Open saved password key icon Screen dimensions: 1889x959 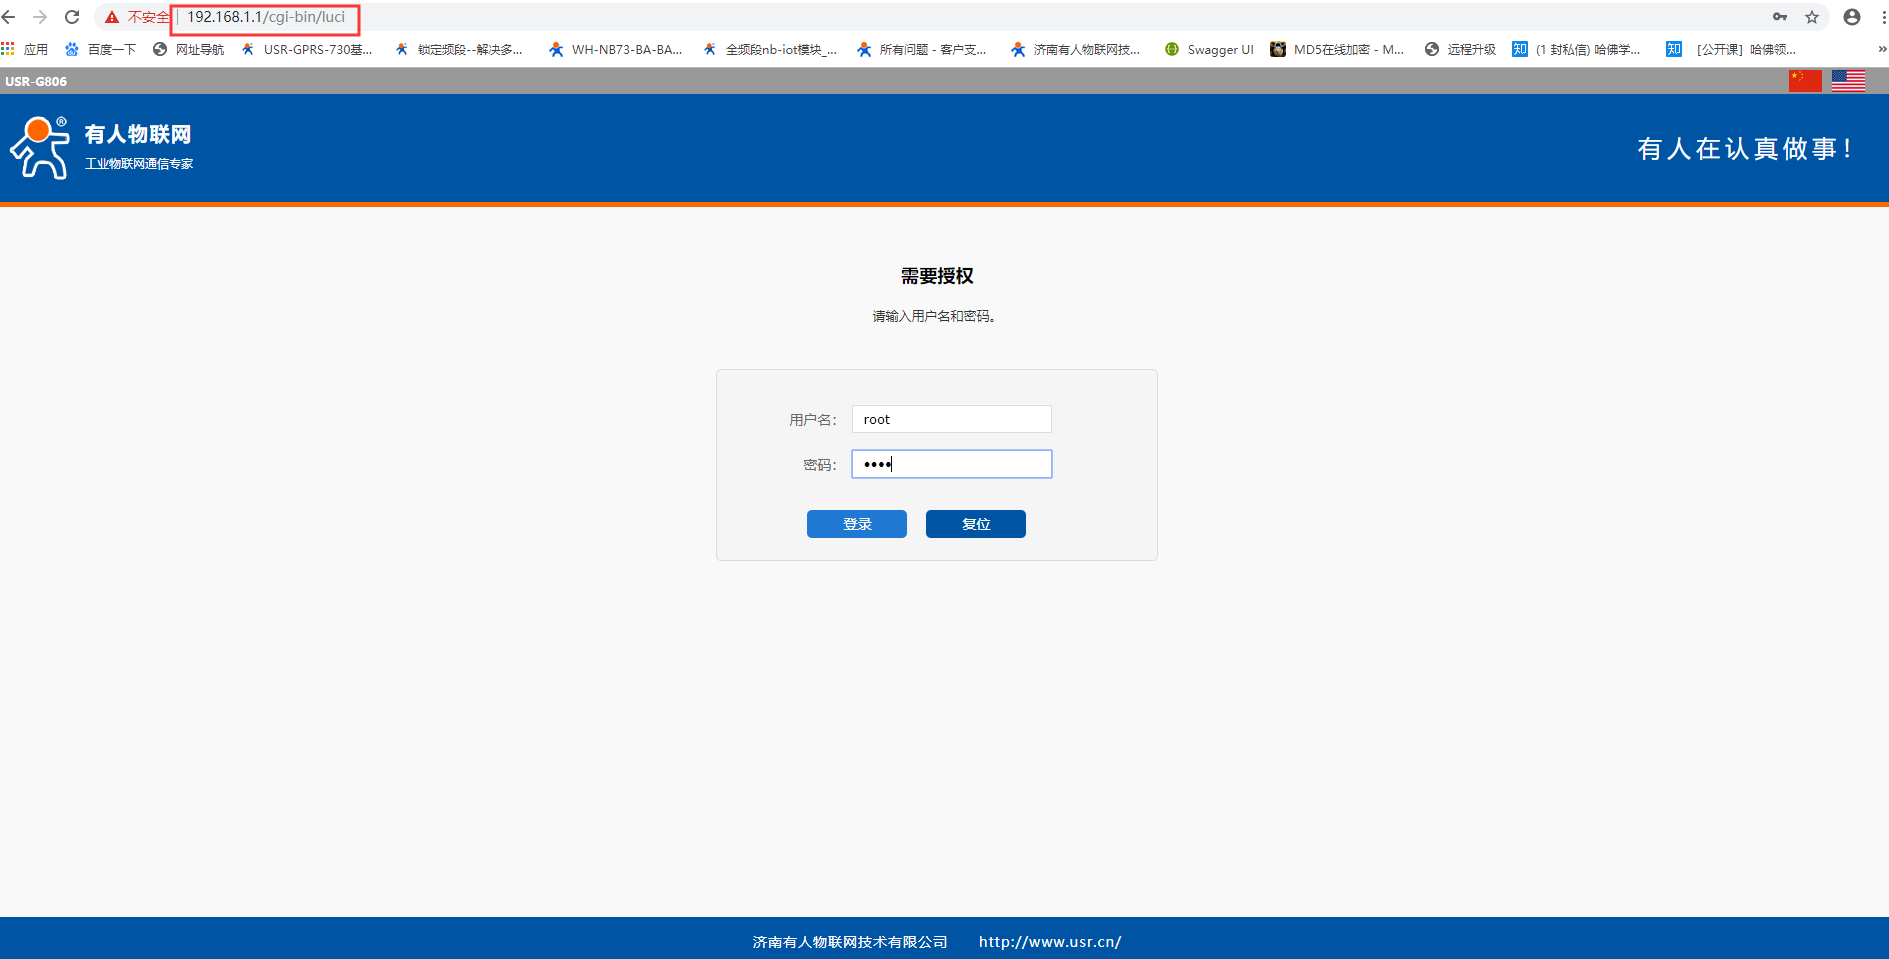(1780, 17)
